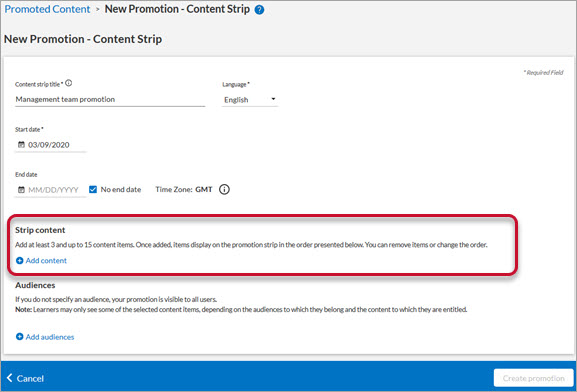Show info tooltip for Content strip title
This screenshot has height=392, width=577.
[68, 83]
